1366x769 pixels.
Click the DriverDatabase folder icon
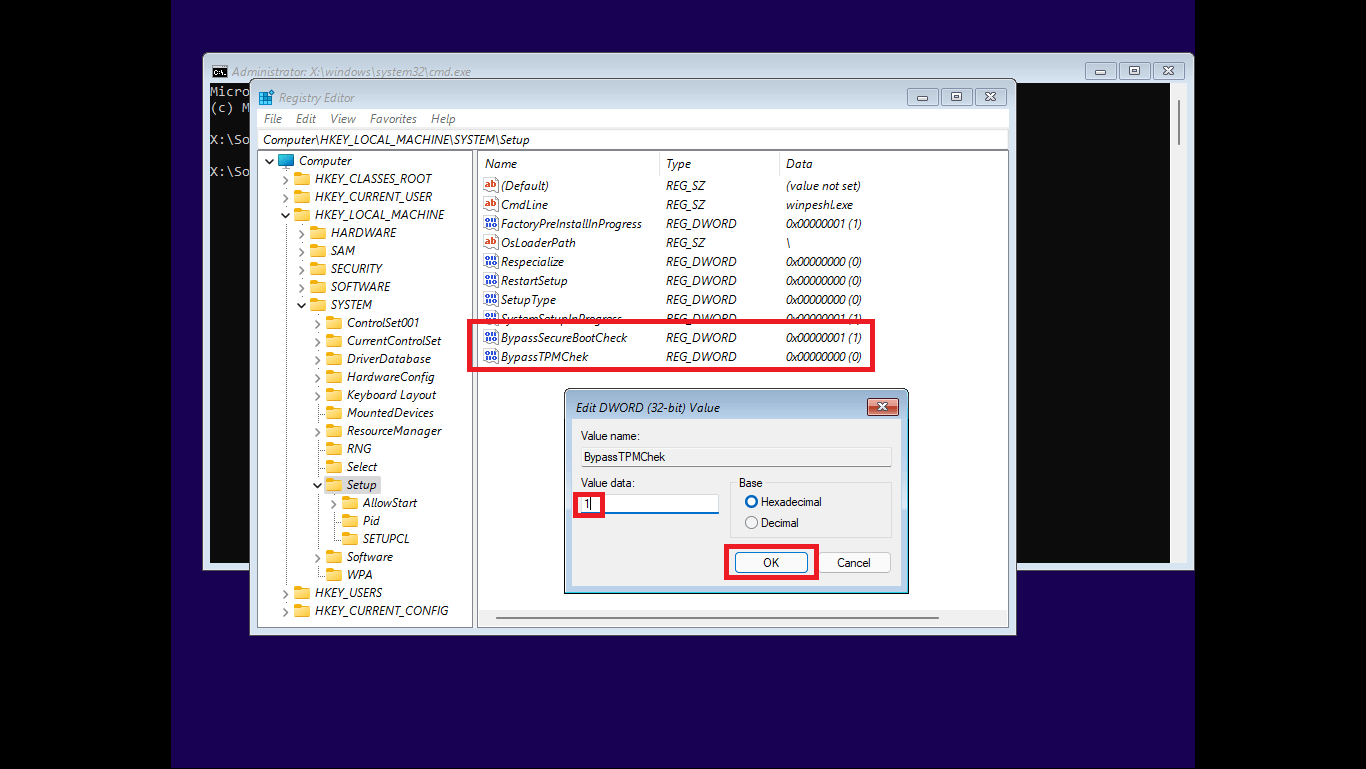coord(334,358)
